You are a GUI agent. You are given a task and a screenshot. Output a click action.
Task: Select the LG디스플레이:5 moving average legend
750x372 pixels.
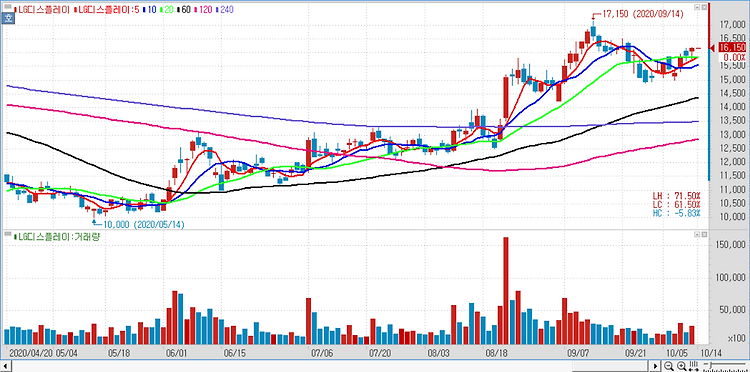tap(107, 10)
